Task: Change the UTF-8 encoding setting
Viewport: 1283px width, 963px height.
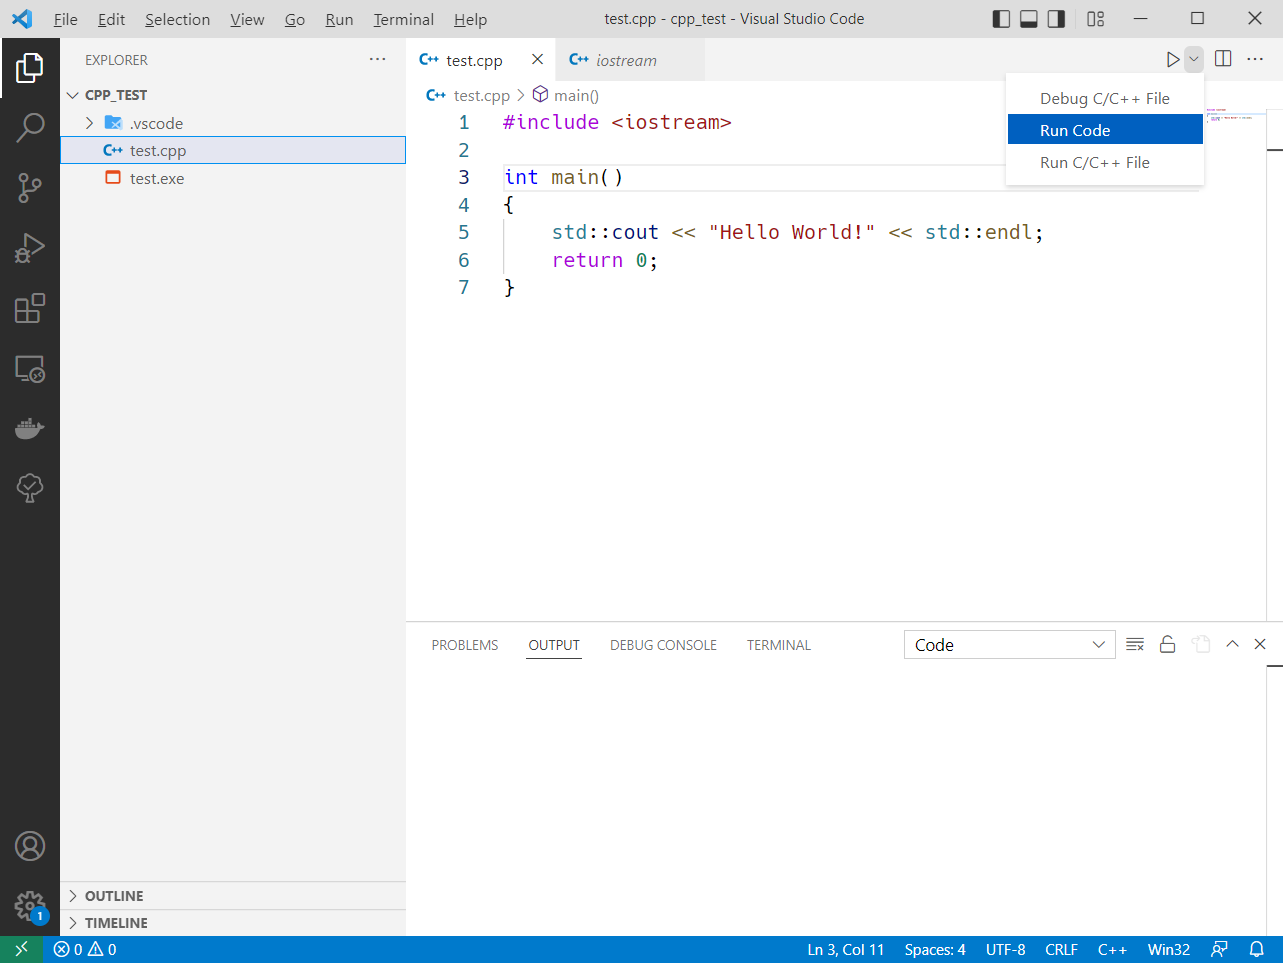Action: (x=1006, y=950)
